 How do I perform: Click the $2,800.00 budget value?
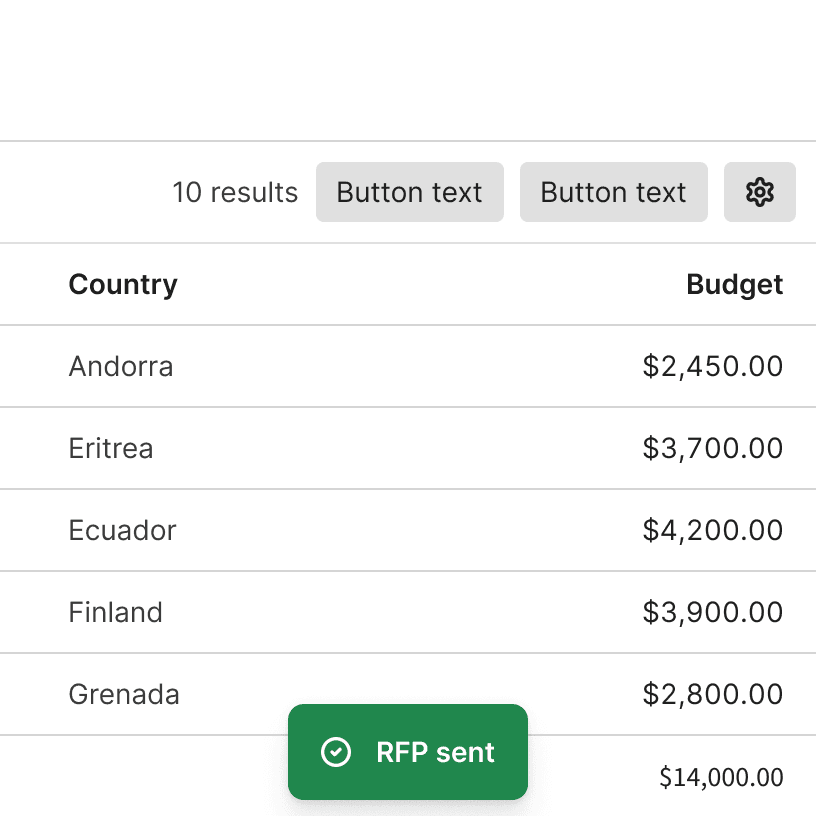point(712,694)
